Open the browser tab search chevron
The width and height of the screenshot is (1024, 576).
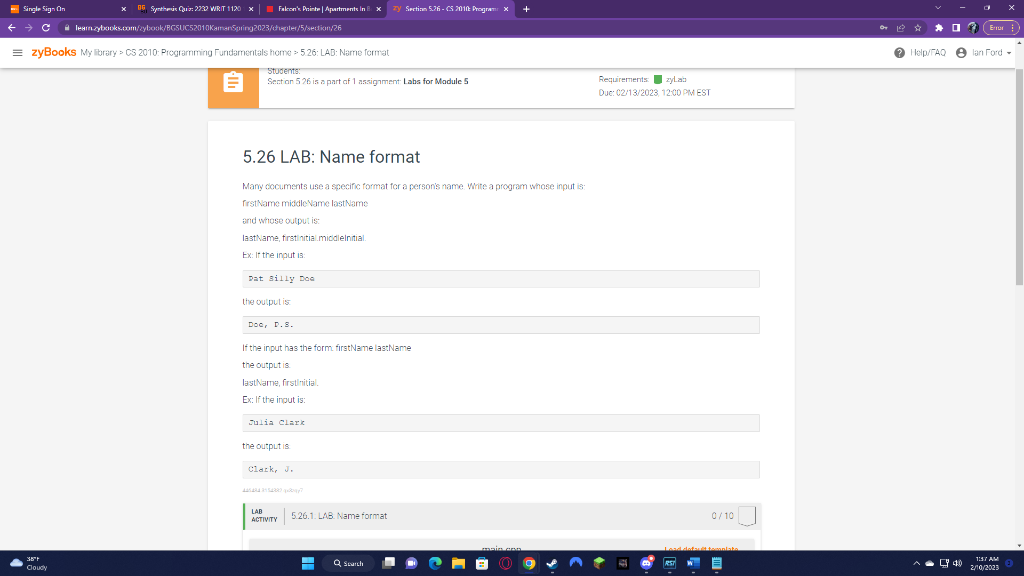click(937, 8)
